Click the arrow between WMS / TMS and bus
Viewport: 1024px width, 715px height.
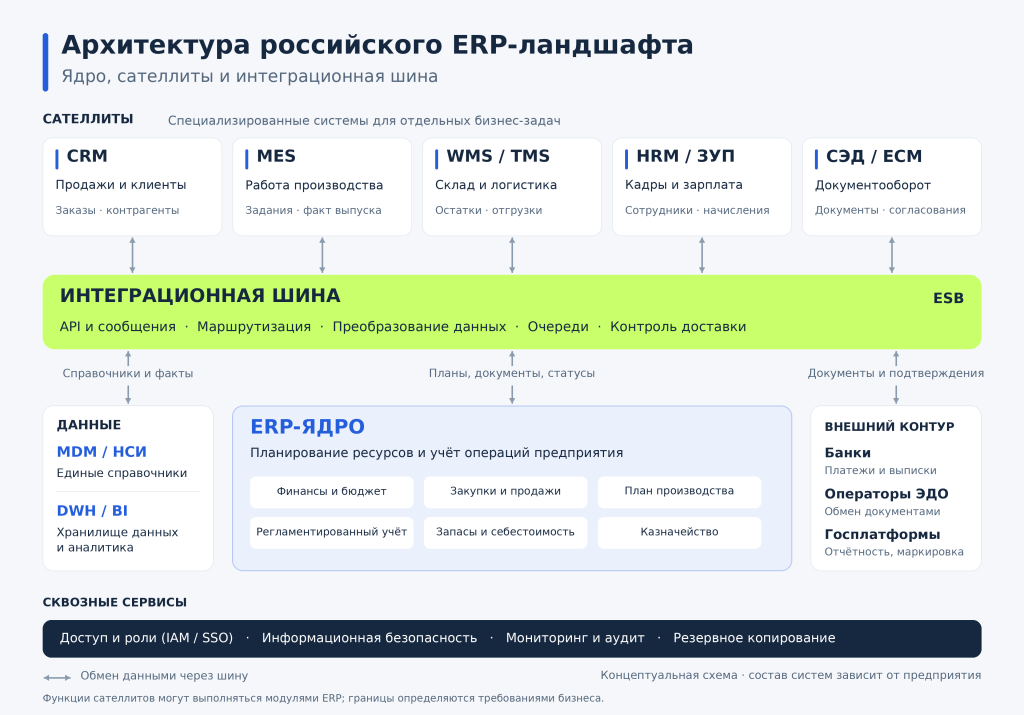512,255
